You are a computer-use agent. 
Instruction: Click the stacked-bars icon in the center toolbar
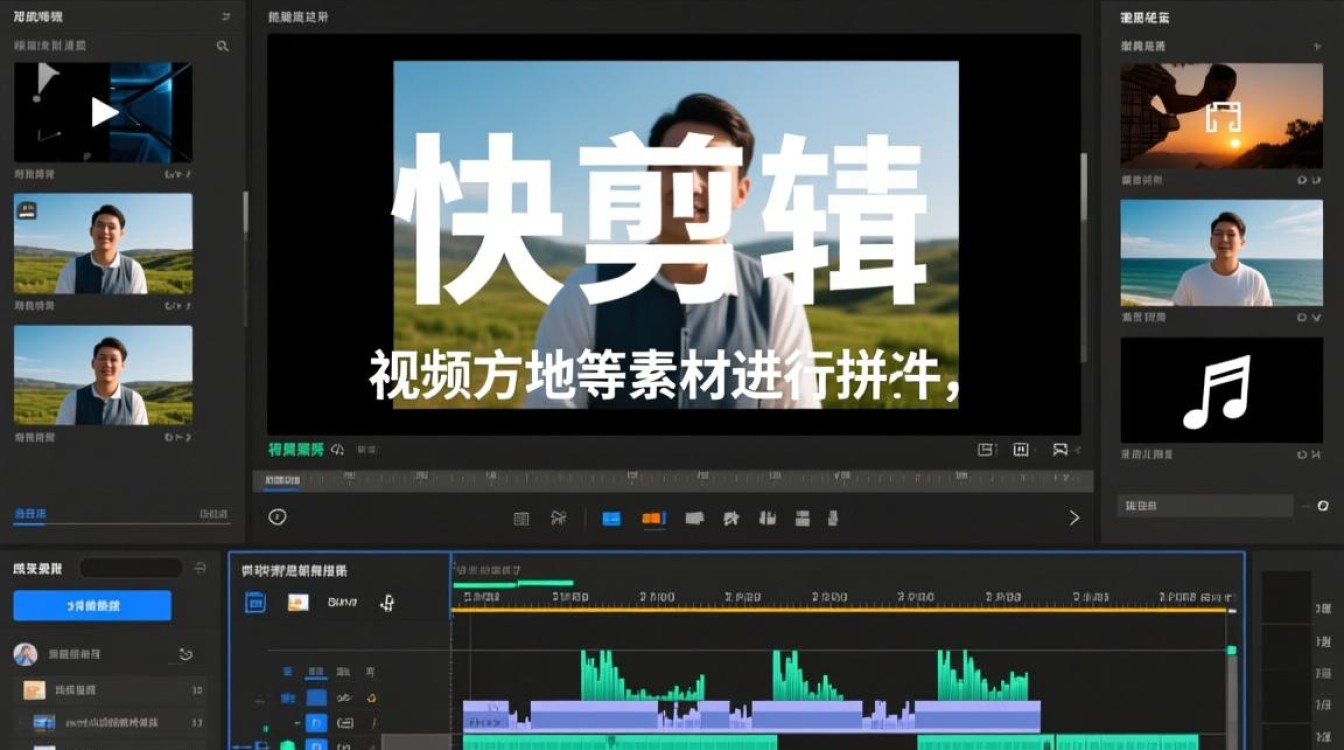(x=802, y=518)
